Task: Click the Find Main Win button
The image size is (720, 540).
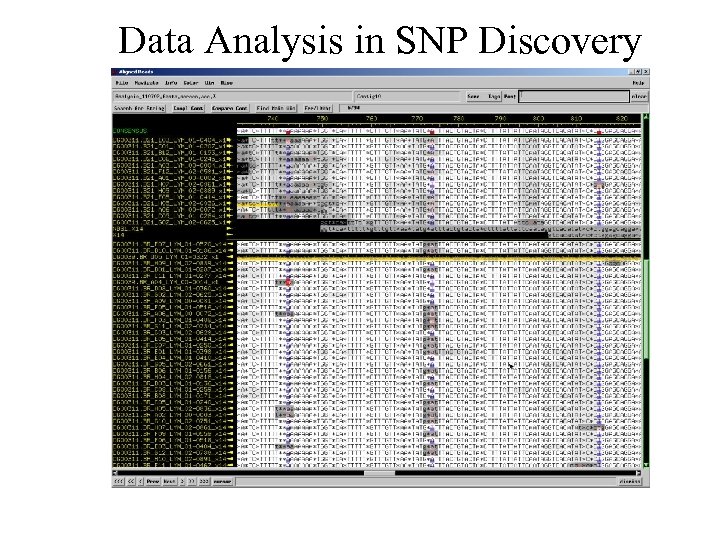Action: (276, 108)
